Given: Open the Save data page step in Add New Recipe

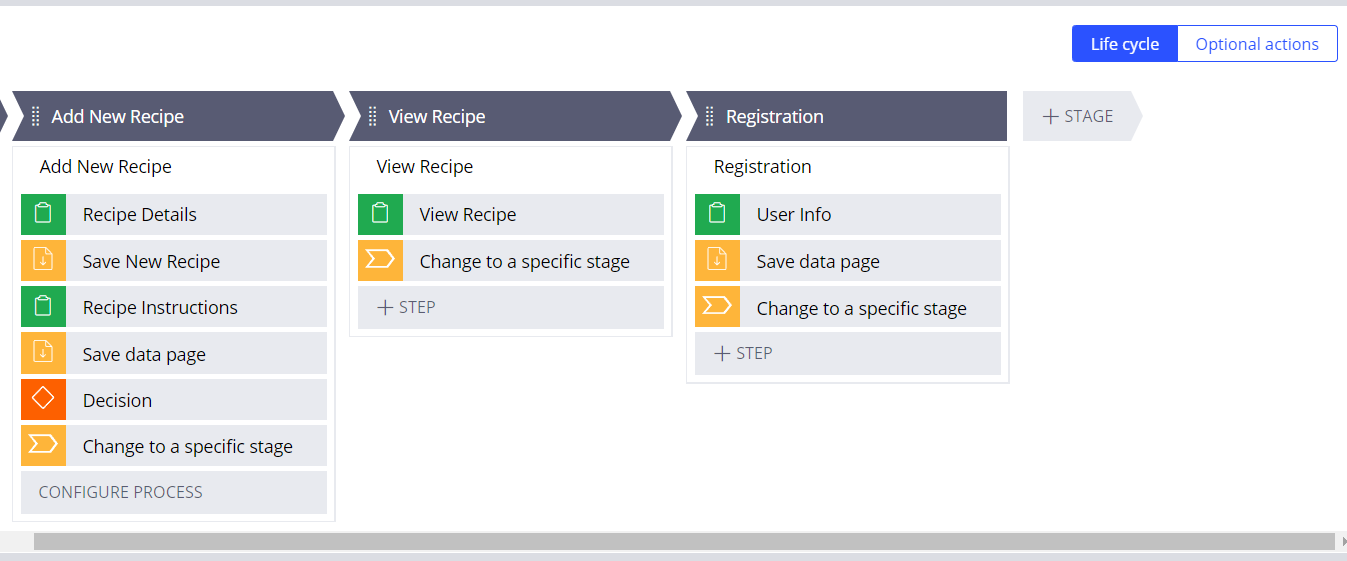Looking at the screenshot, I should pyautogui.click(x=145, y=354).
